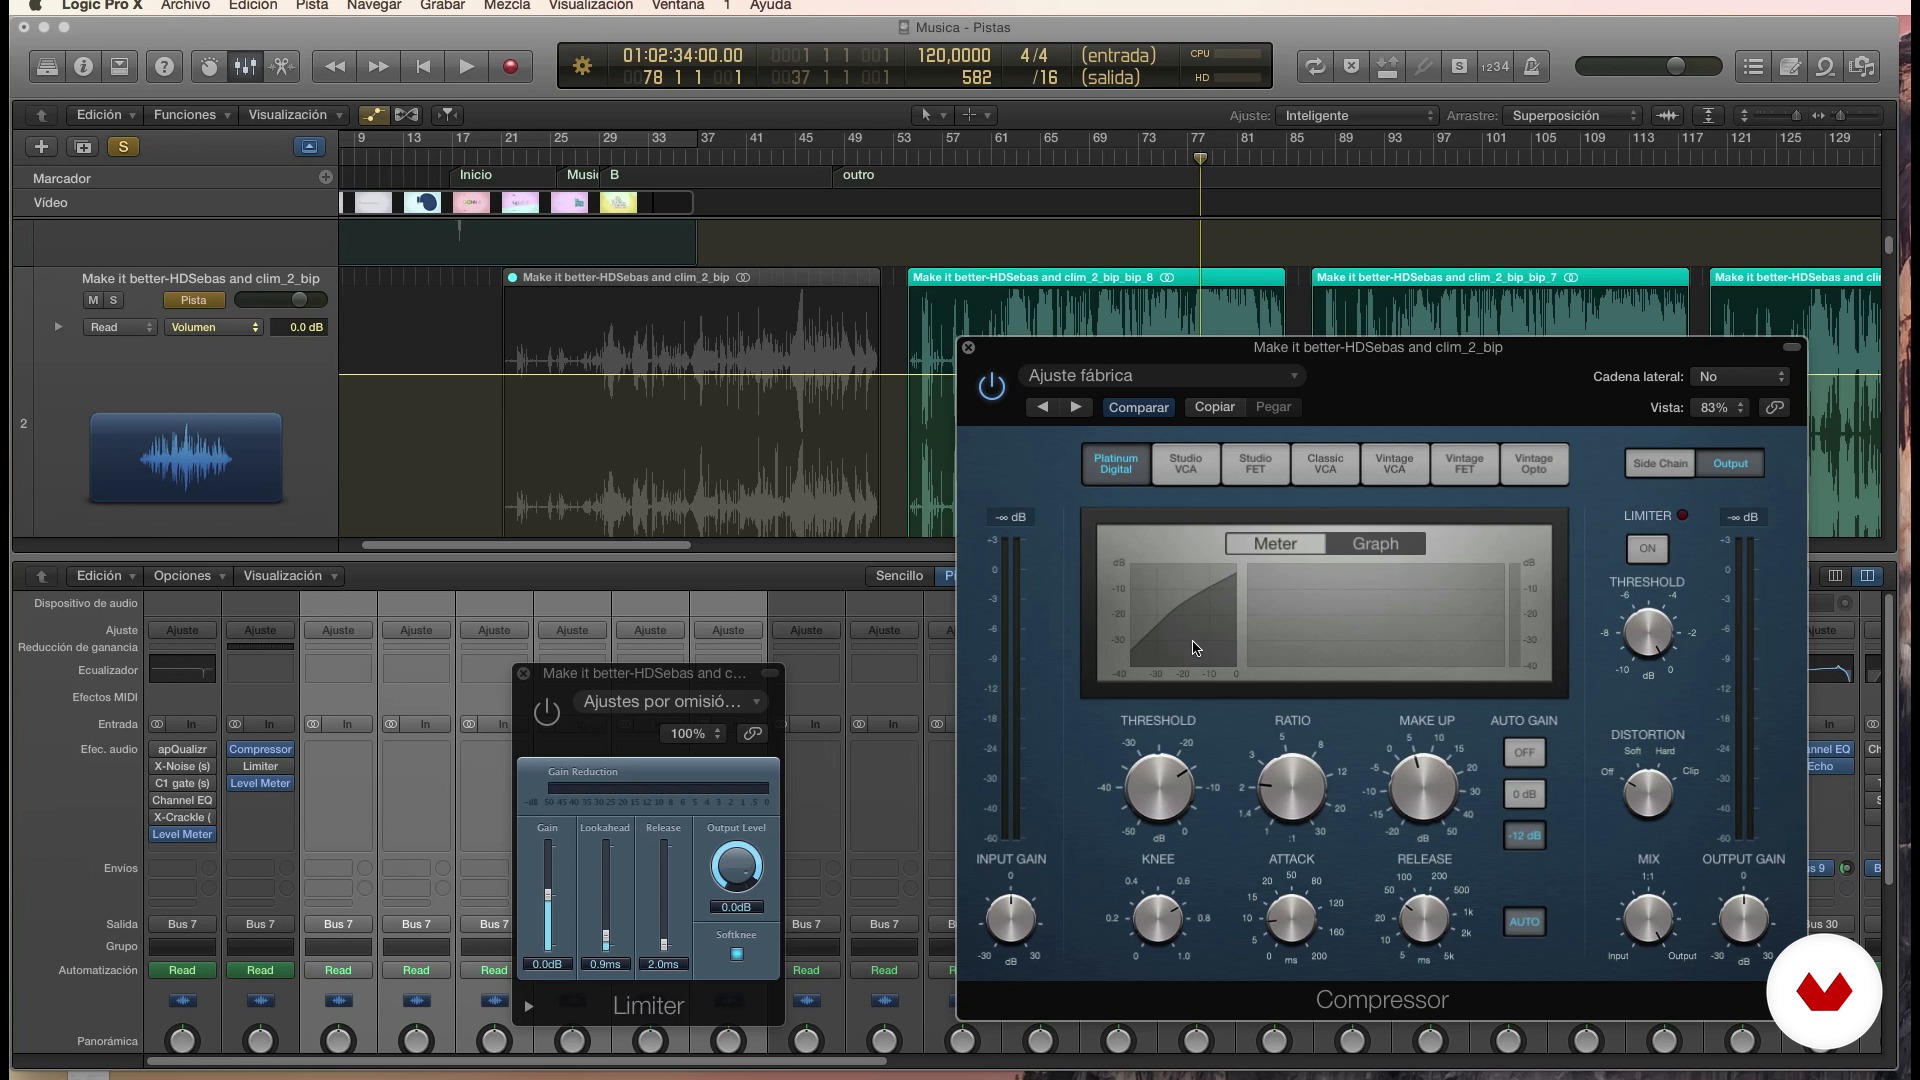The image size is (1920, 1080).
Task: Open the Limiter Ajustes por omisión dropdown
Action: click(x=670, y=702)
